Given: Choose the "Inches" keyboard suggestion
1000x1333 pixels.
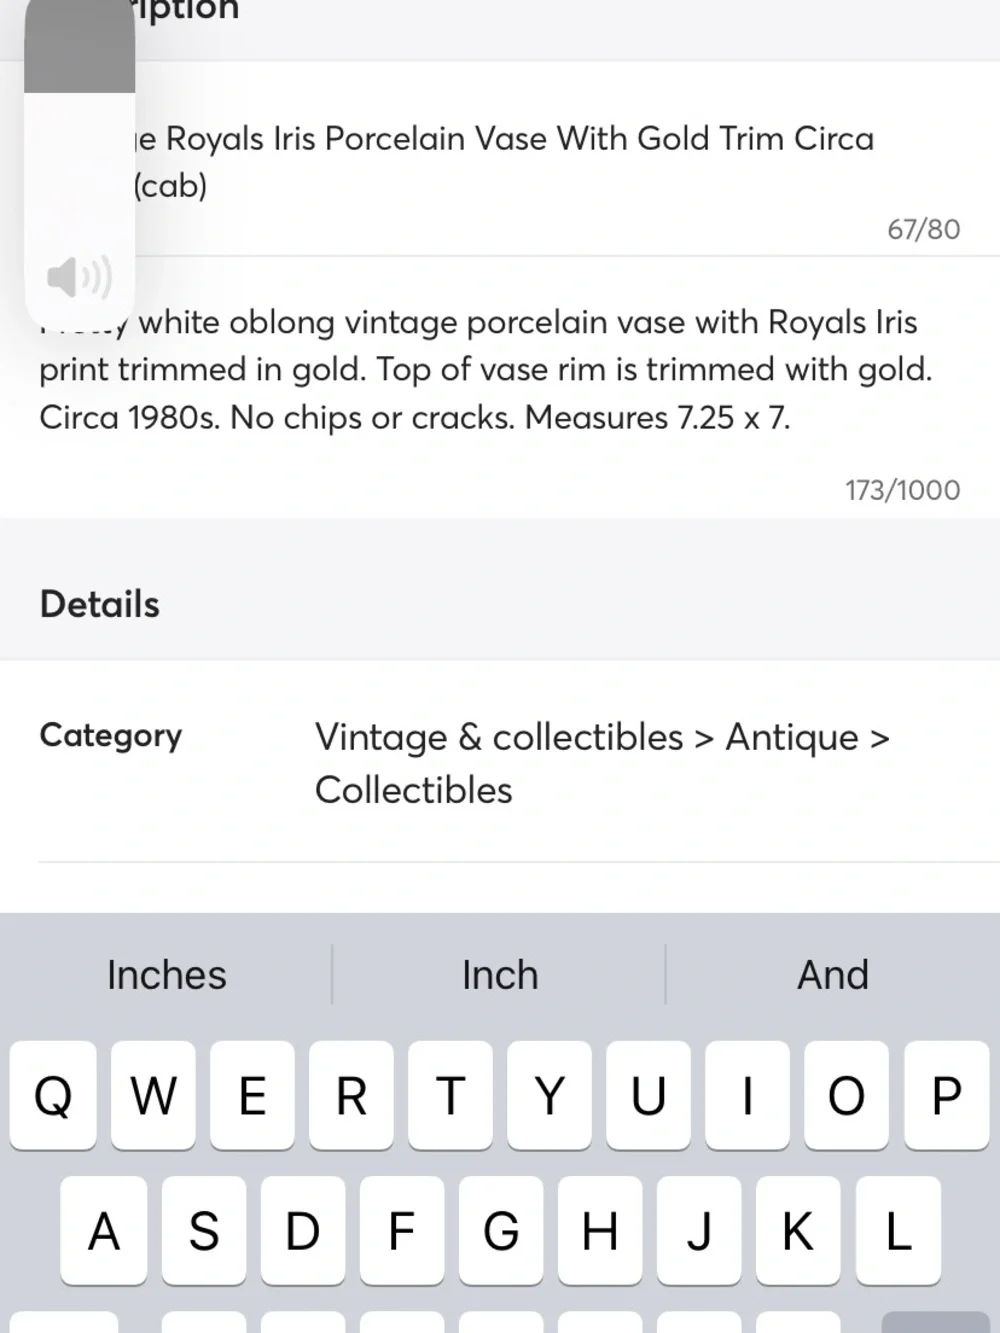Looking at the screenshot, I should point(167,975).
